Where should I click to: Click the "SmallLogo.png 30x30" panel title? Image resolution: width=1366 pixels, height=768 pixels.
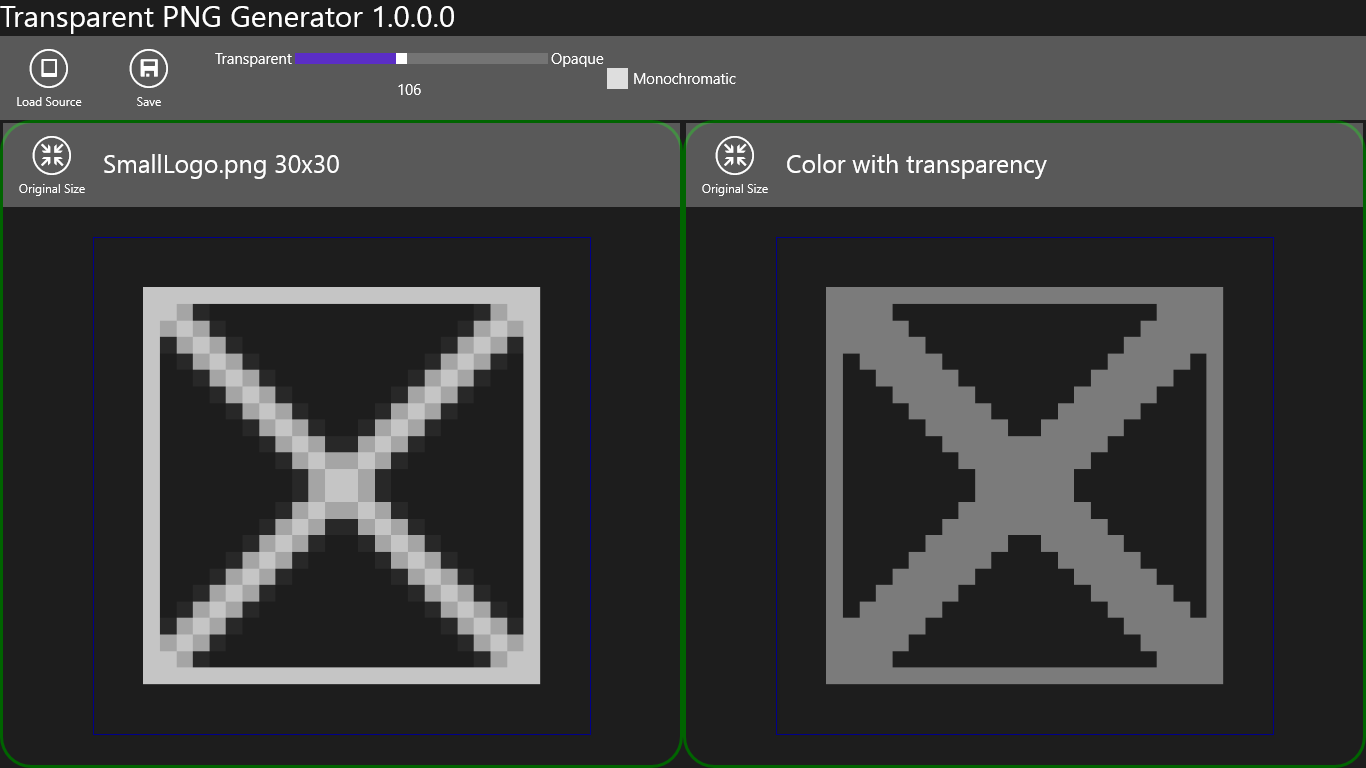pos(221,165)
